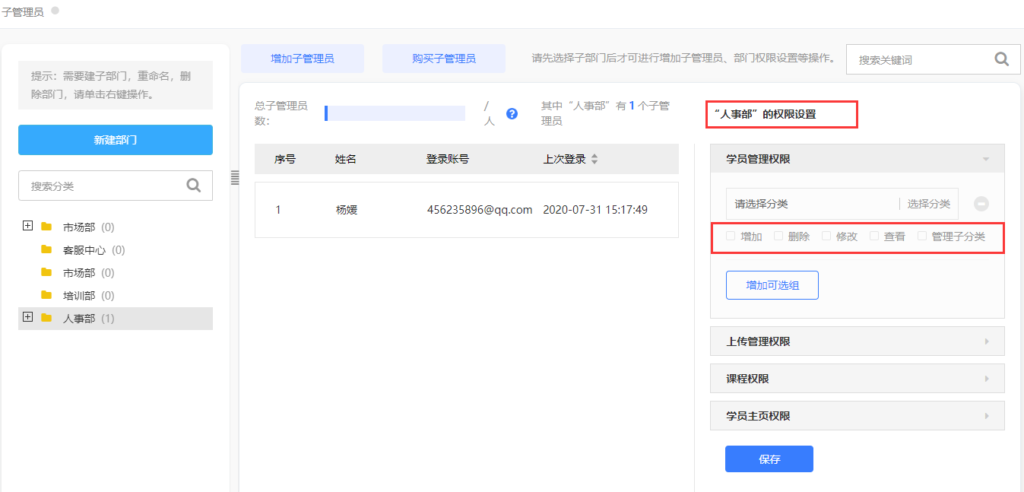1024x492 pixels.
Task: Click the folder icon for 培训部
Action: point(46,295)
